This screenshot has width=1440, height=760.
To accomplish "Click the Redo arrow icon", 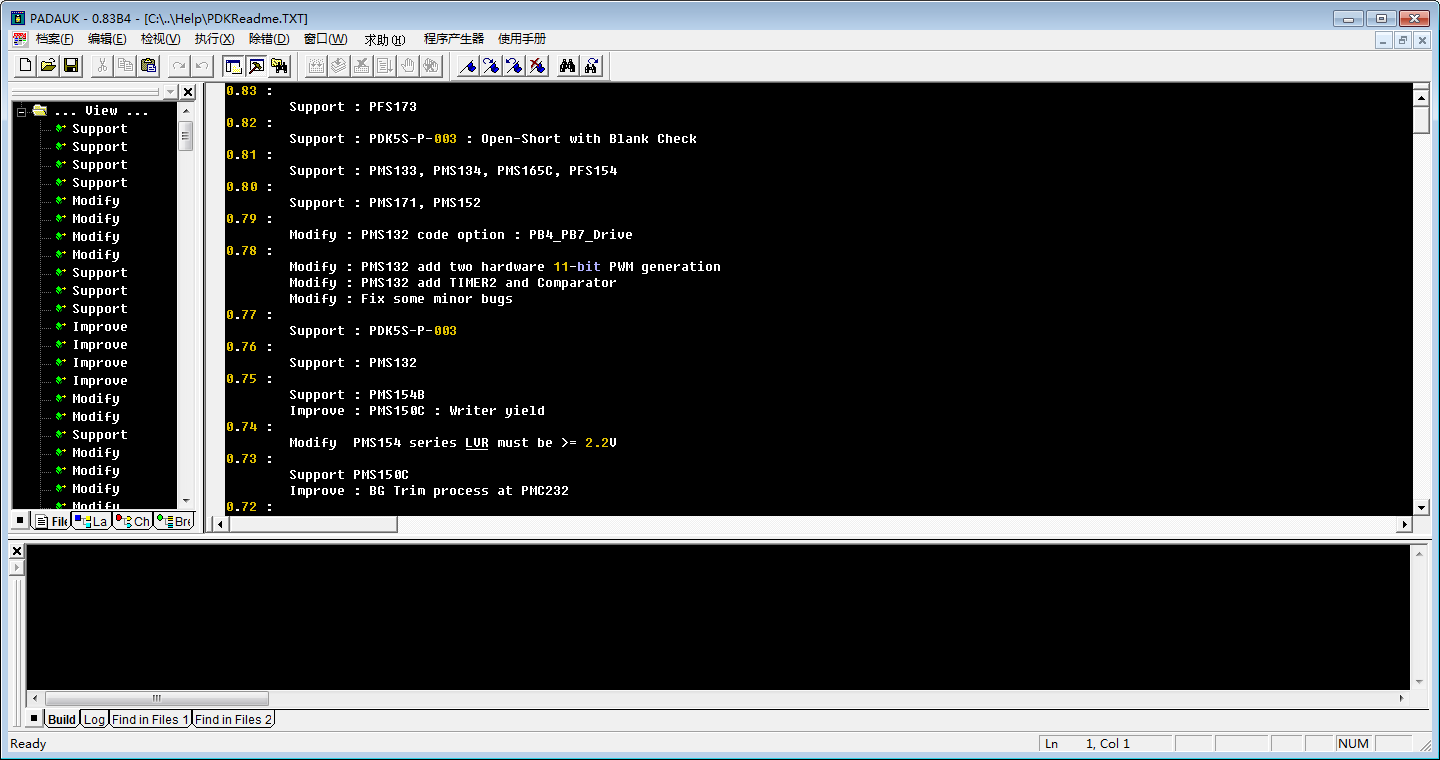I will tap(179, 65).
